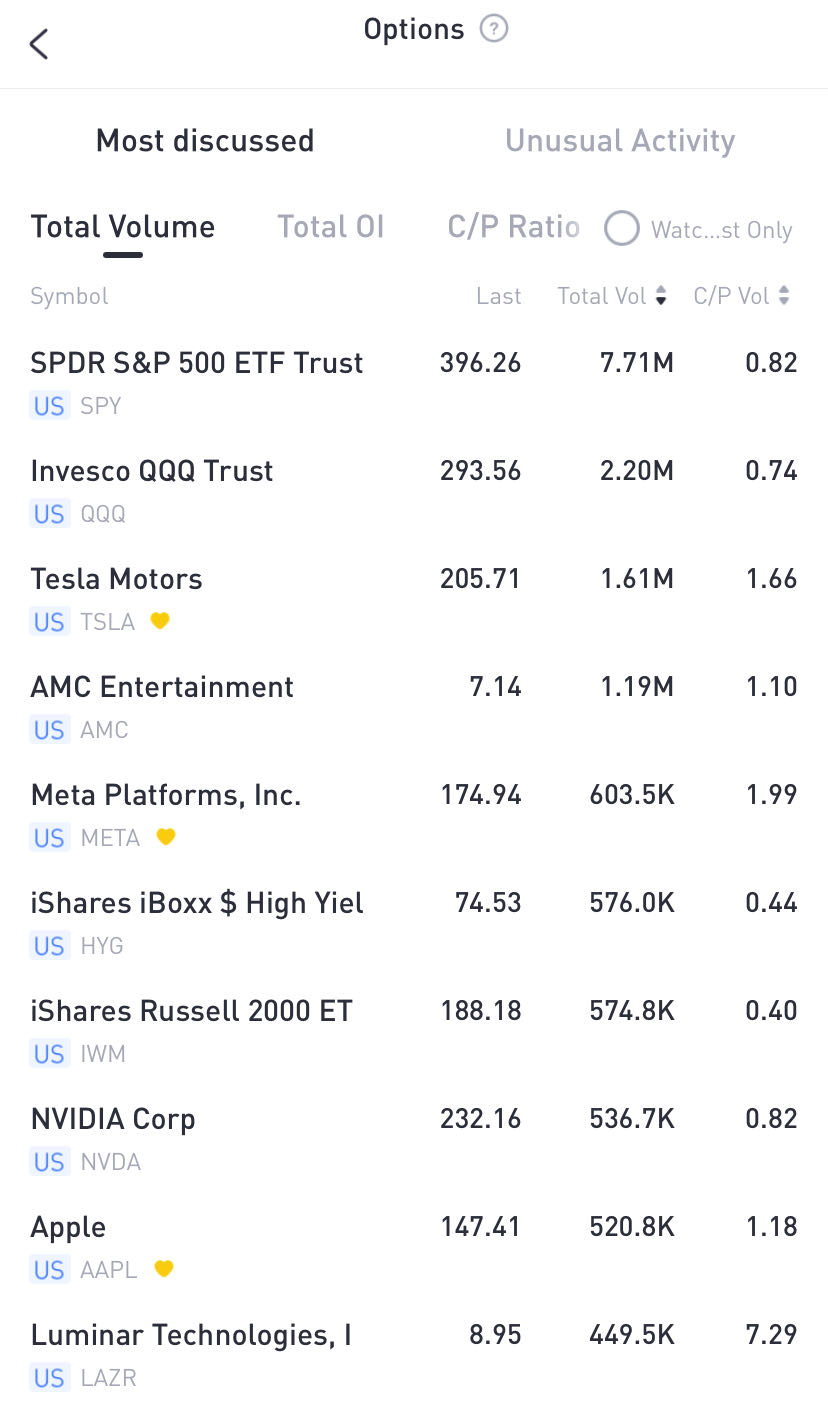
Task: Select the Most discussed tab
Action: 205,141
